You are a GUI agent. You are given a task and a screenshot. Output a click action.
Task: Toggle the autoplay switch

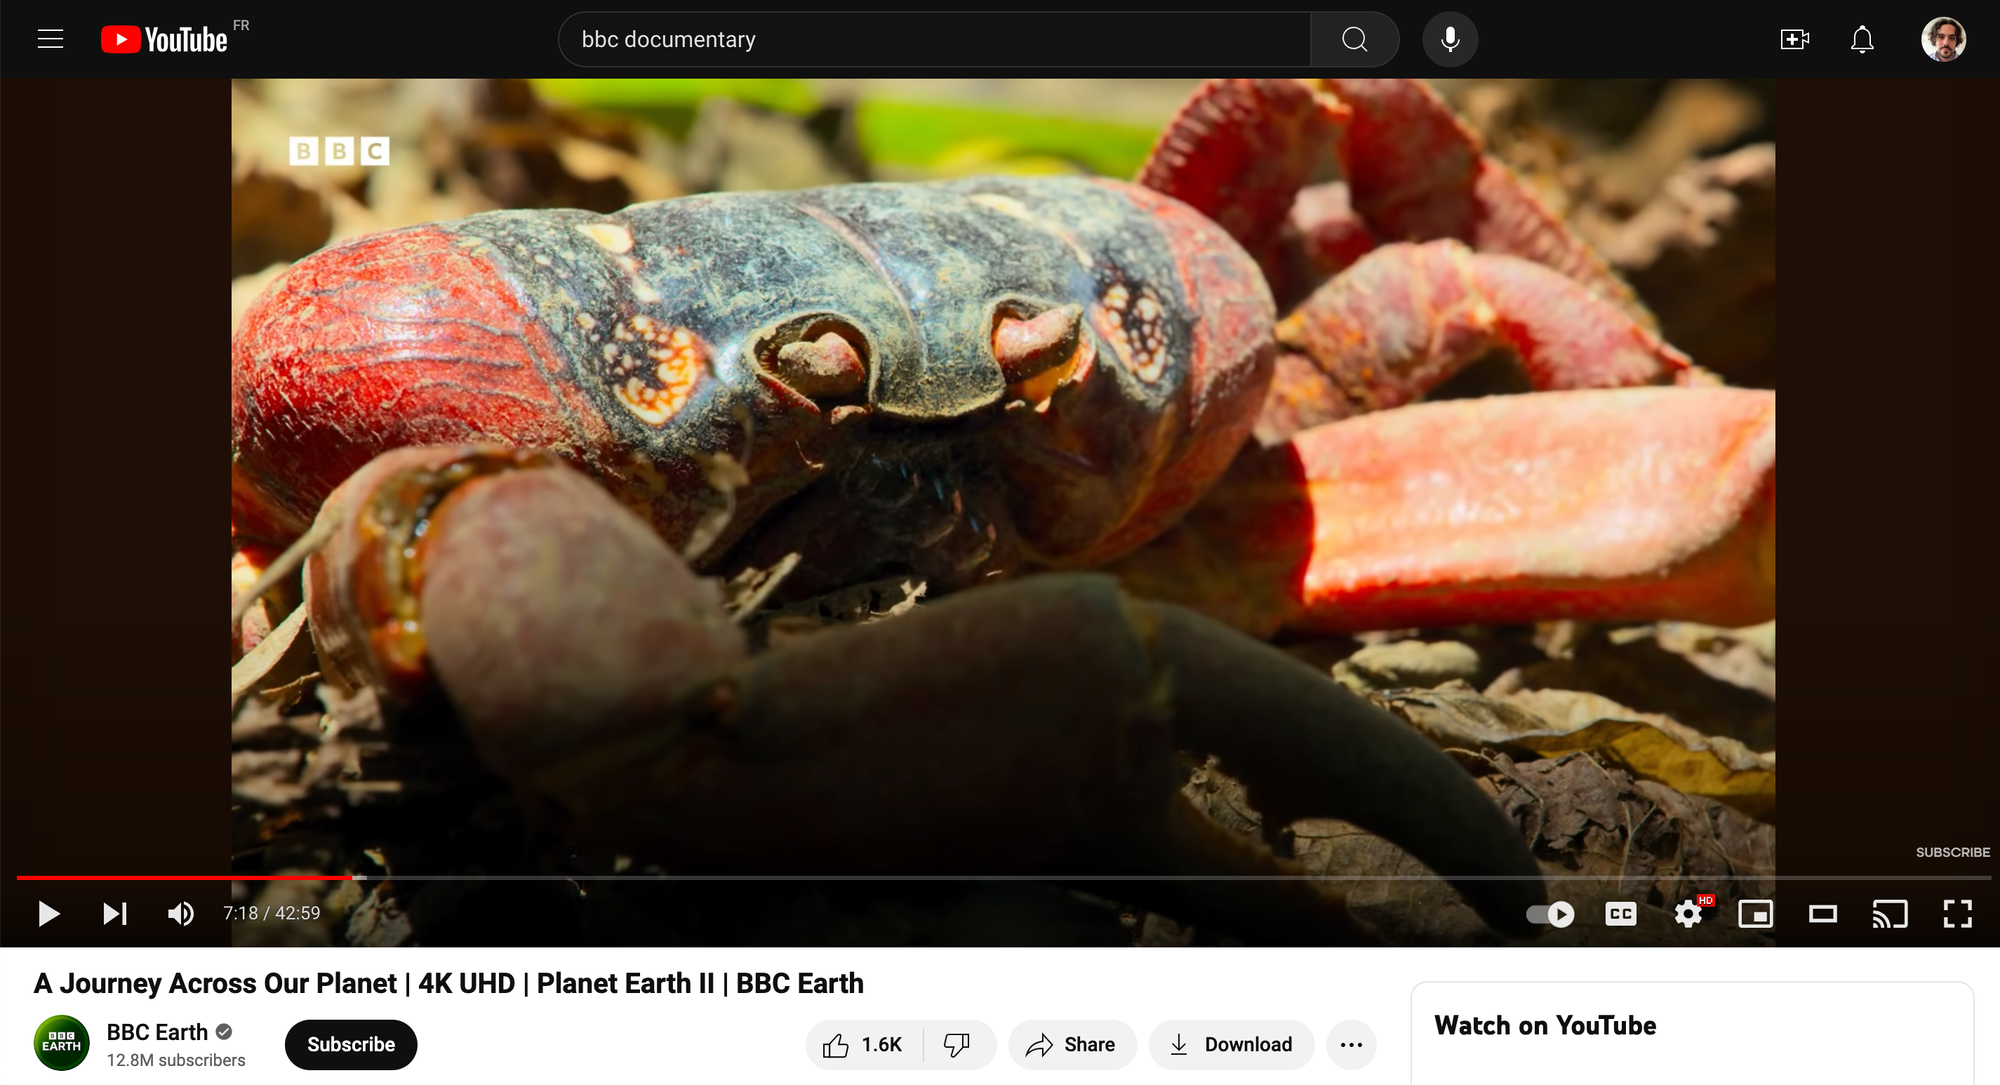1550,913
